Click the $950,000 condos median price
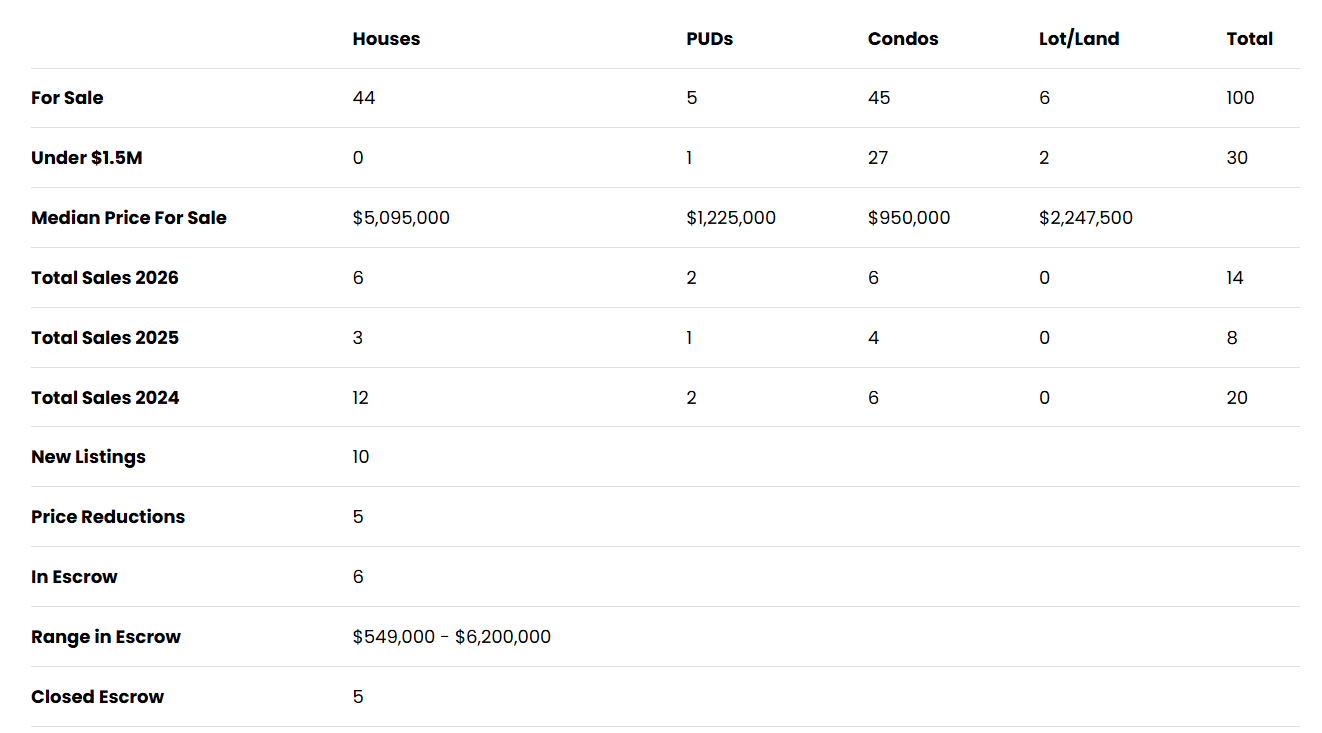 point(909,218)
